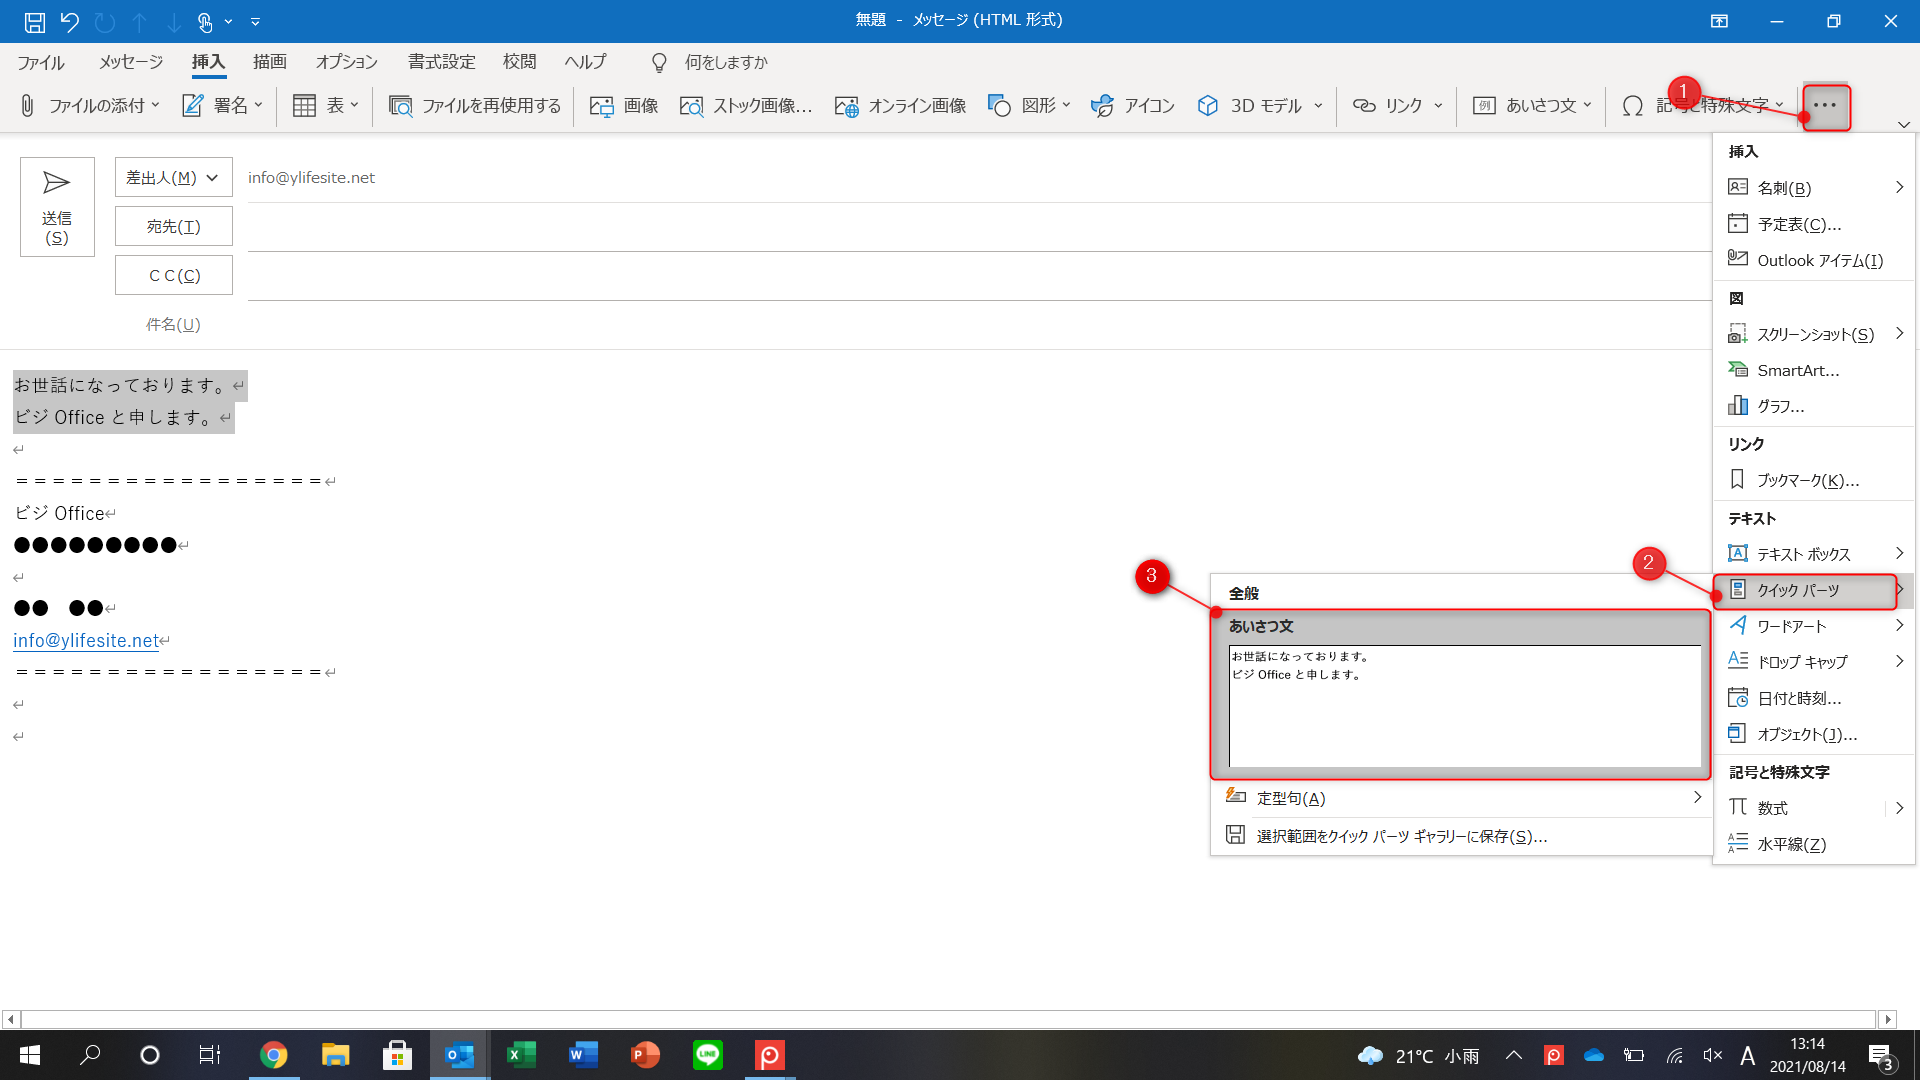The width and height of the screenshot is (1920, 1080).
Task: Click the undo arrow icon
Action: (x=69, y=21)
